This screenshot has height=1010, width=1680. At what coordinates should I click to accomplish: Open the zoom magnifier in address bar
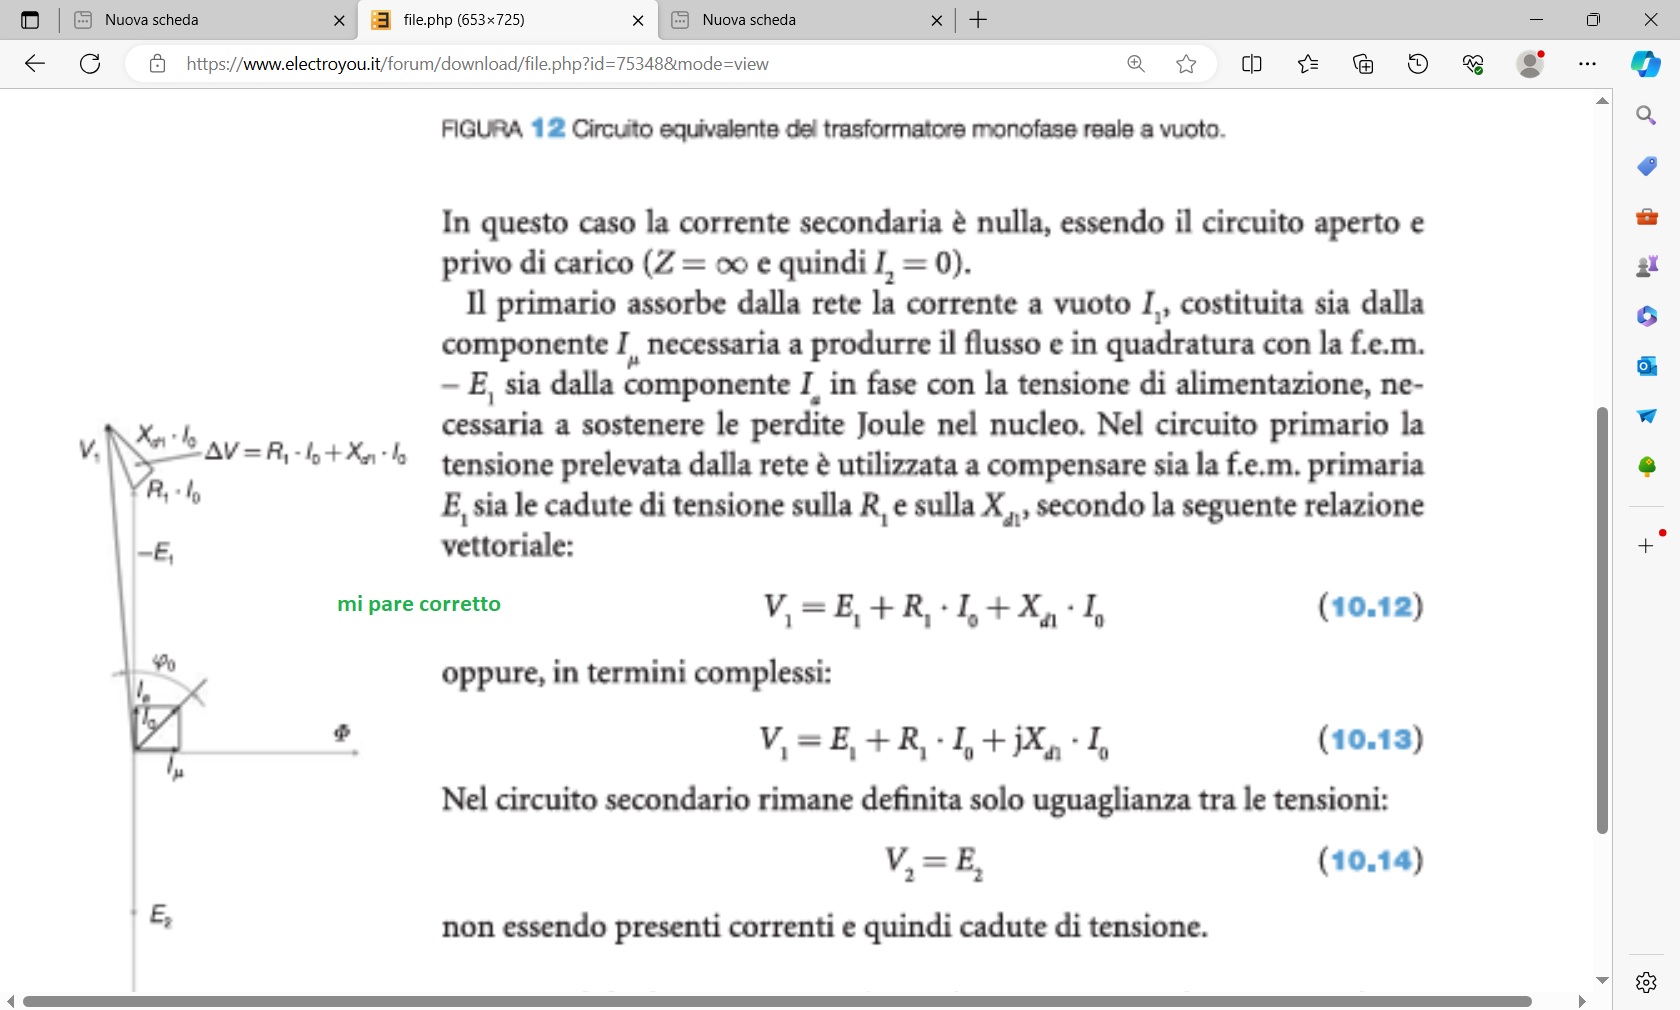[1136, 64]
